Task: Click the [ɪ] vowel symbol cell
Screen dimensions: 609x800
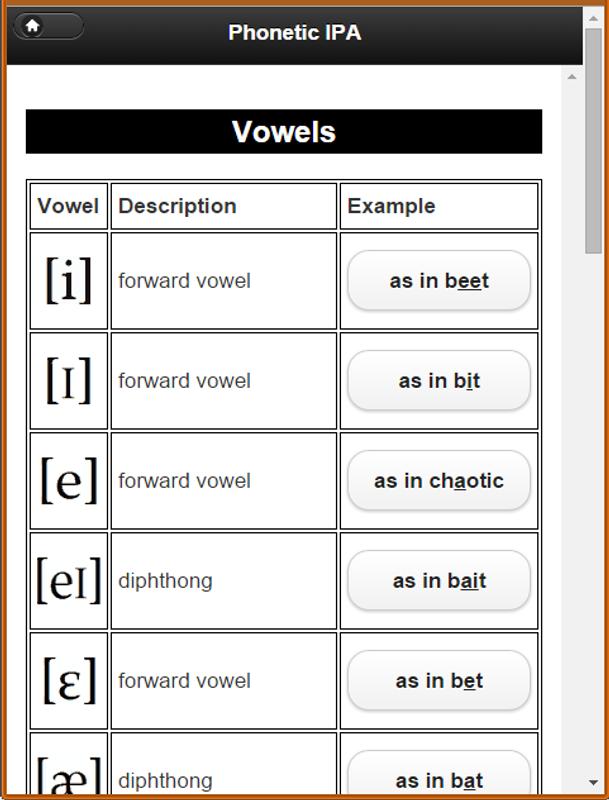Action: 69,381
